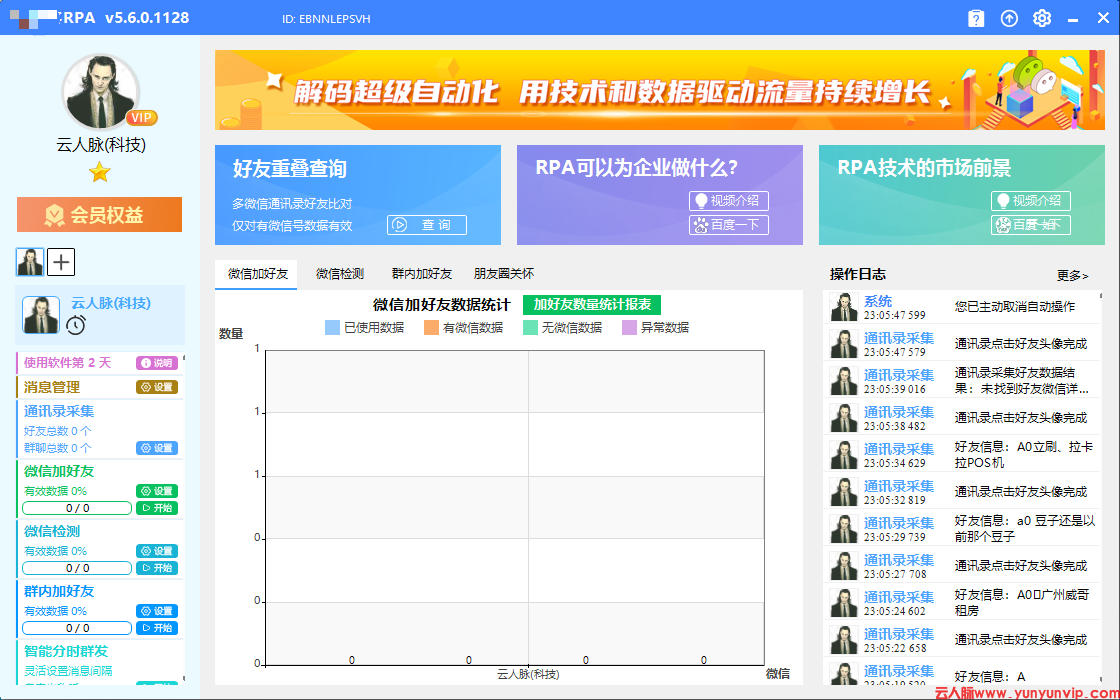
Task: Click log message 好友信息：A0立刷、拉卡拉POS机
Action: tap(1024, 454)
